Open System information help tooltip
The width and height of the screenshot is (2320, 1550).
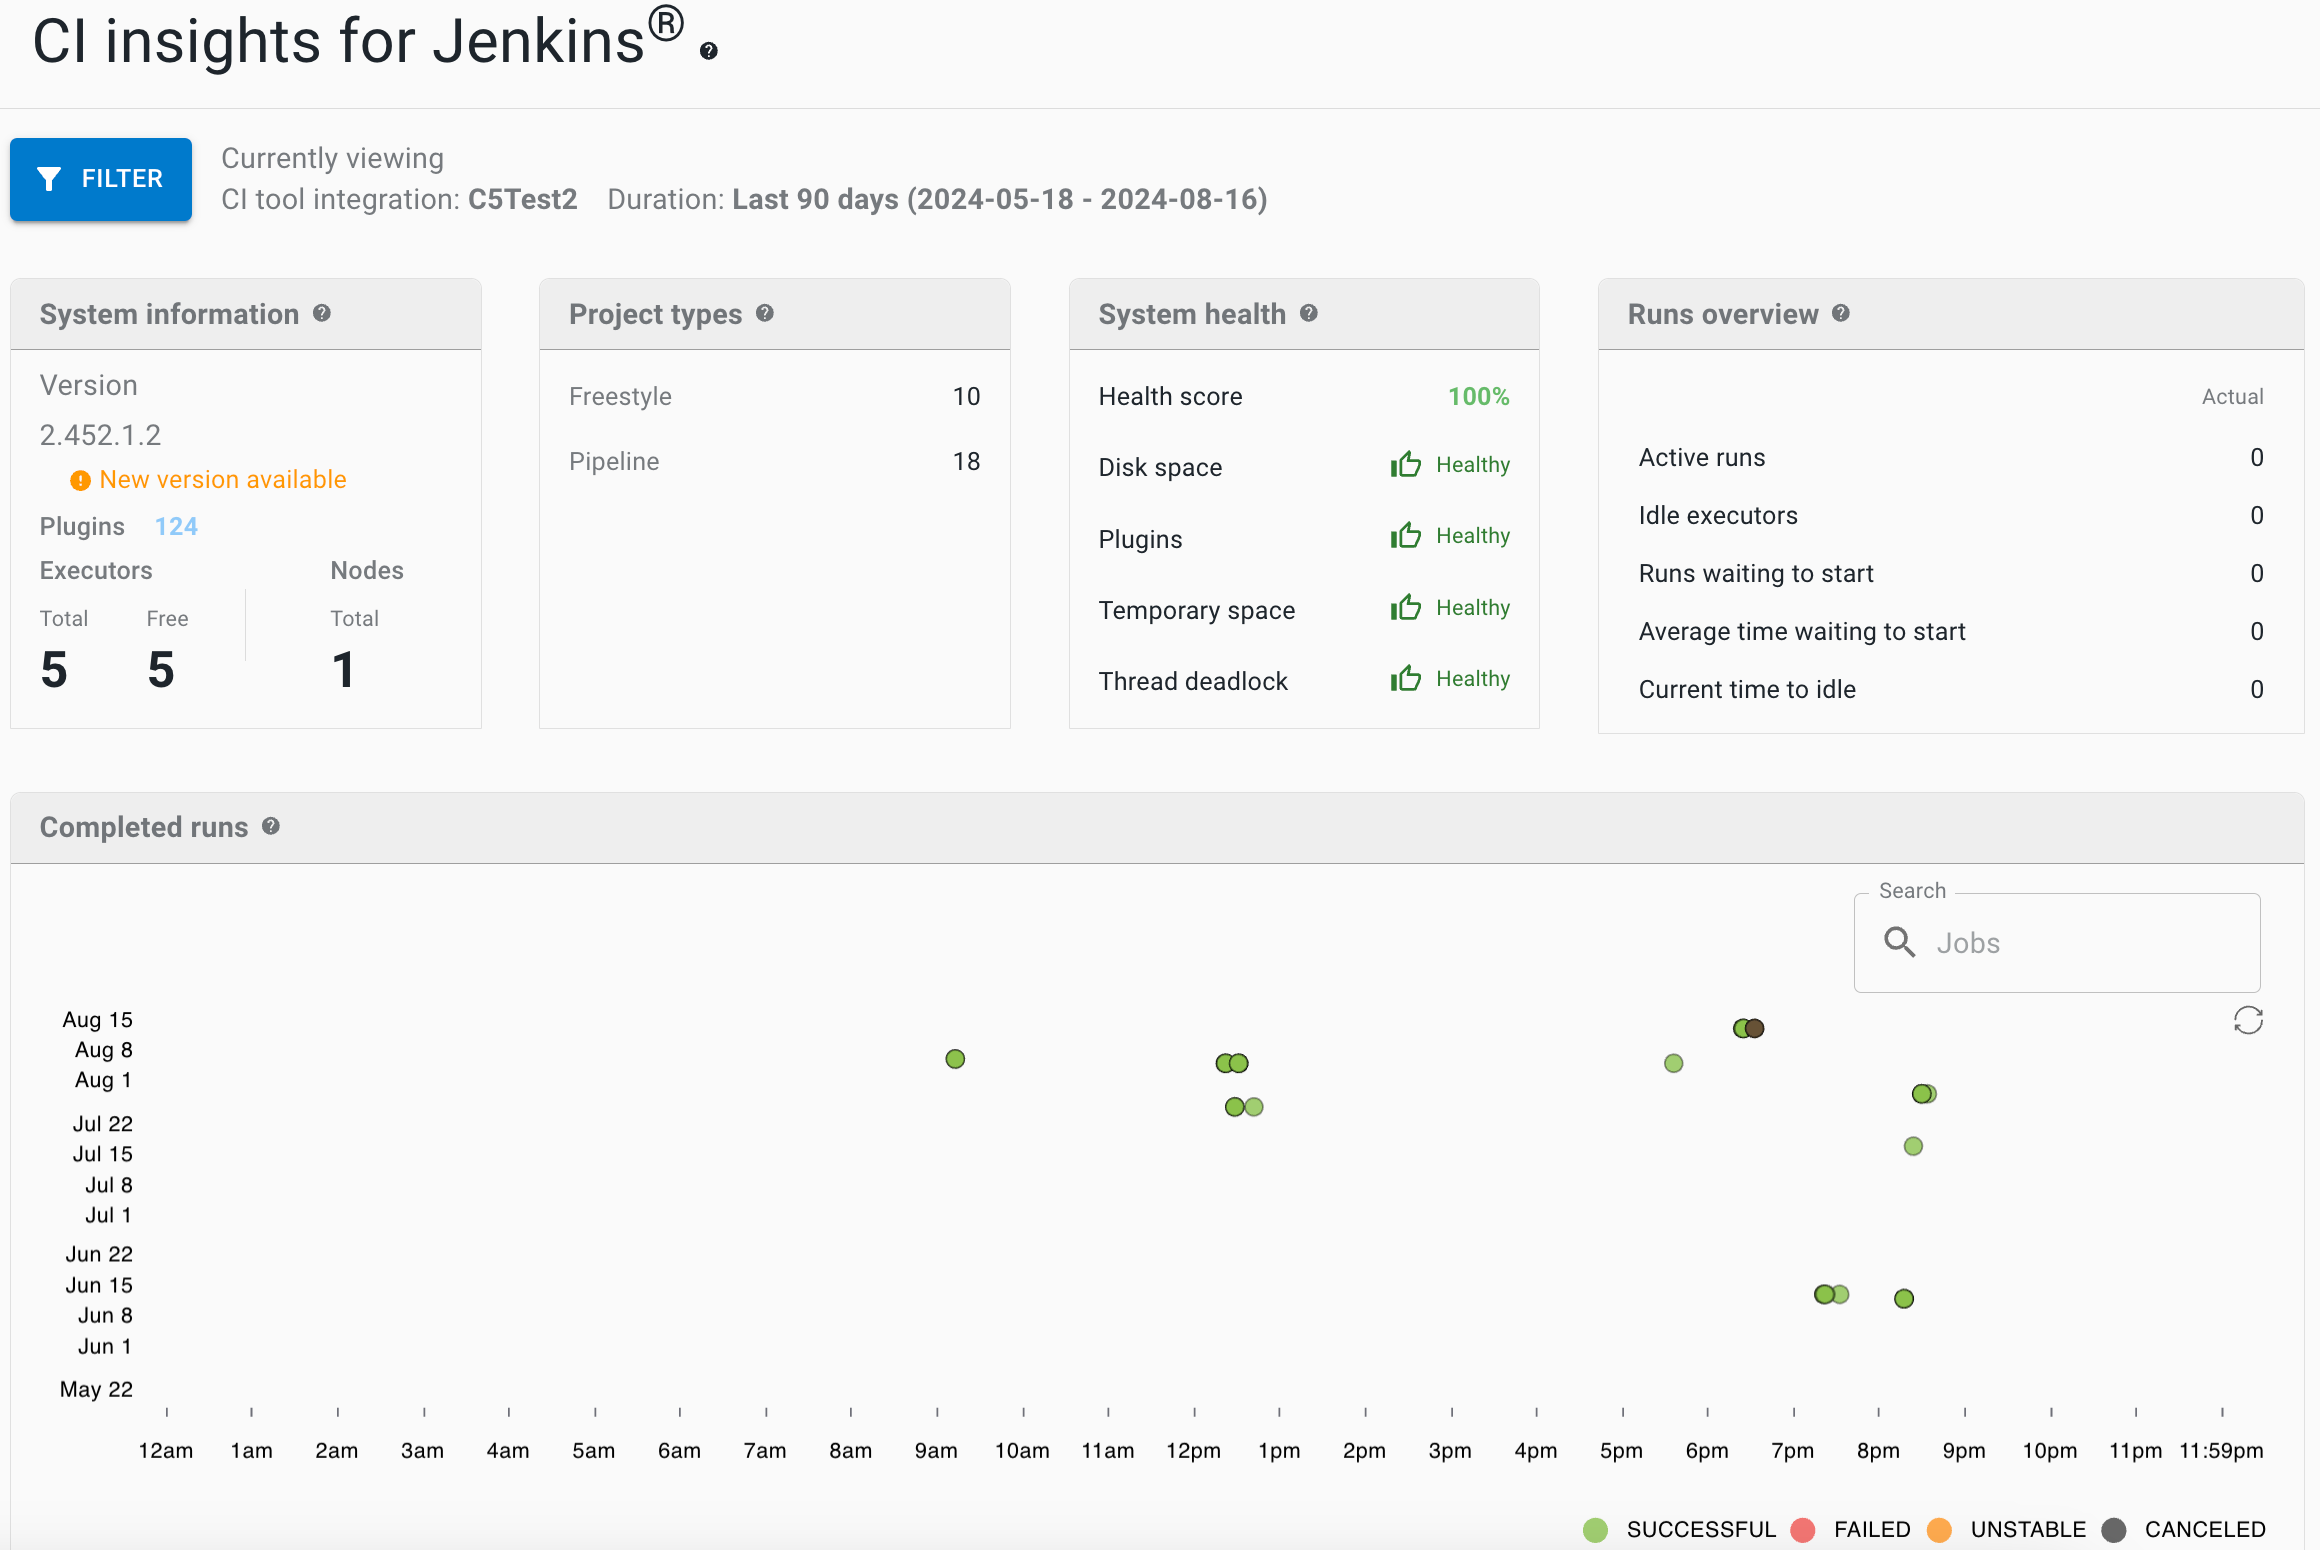pyautogui.click(x=322, y=313)
